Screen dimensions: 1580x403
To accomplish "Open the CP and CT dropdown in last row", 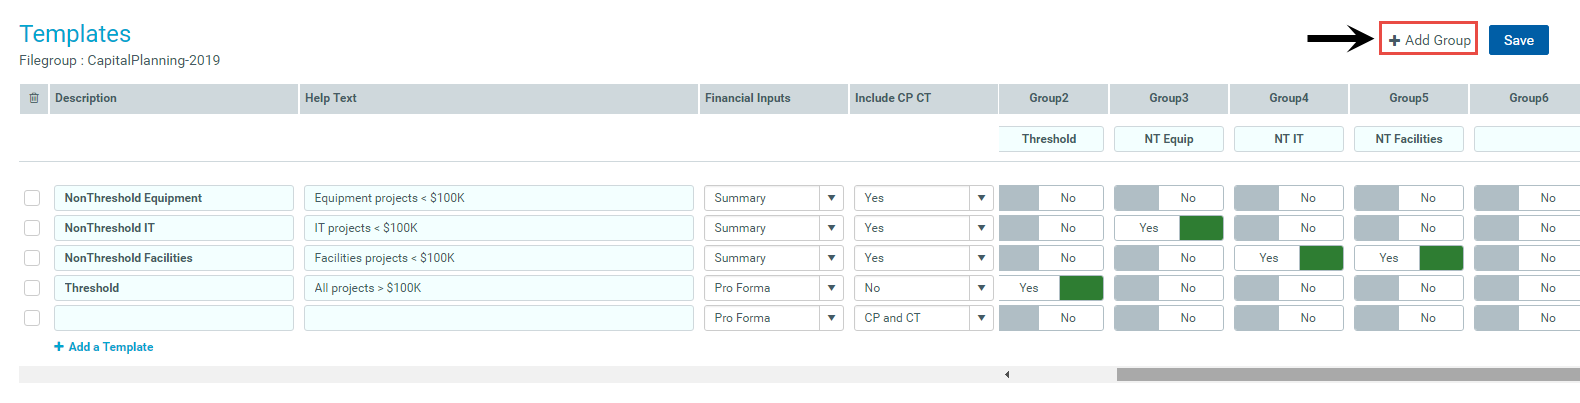I will 981,318.
